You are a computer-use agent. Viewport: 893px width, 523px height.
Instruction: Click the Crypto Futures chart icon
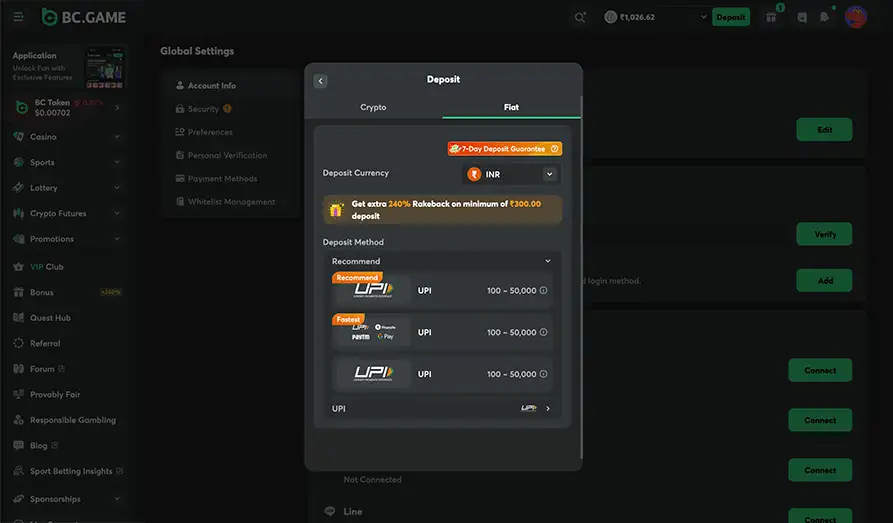tap(19, 213)
